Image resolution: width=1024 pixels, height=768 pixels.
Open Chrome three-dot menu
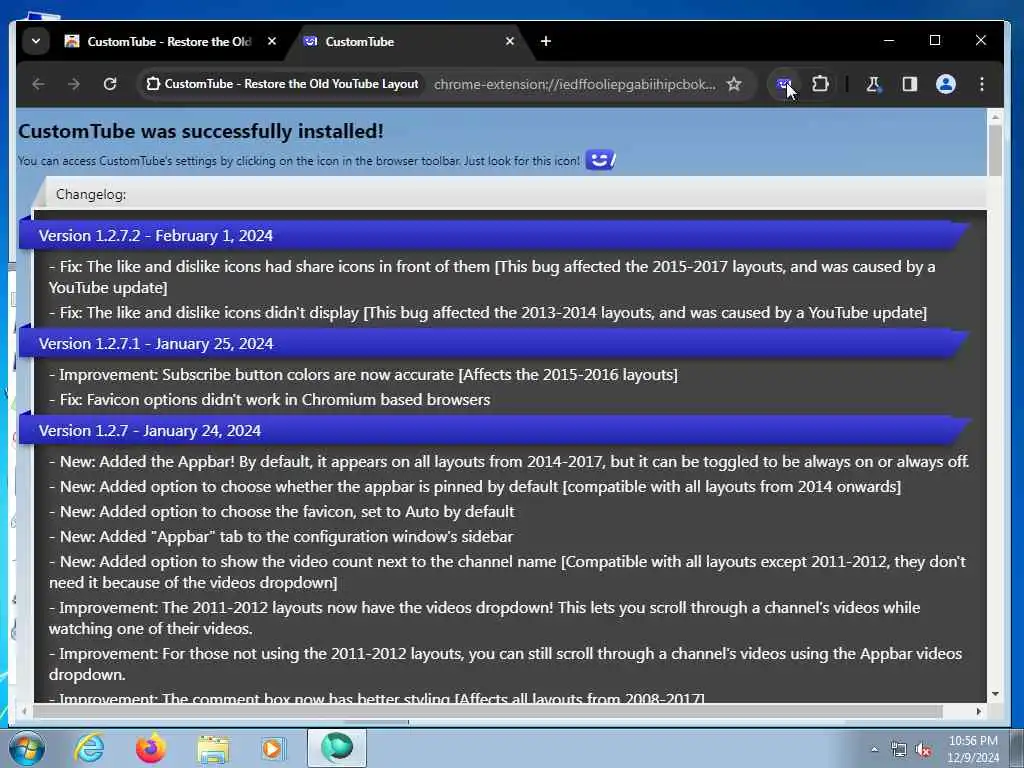pos(982,84)
